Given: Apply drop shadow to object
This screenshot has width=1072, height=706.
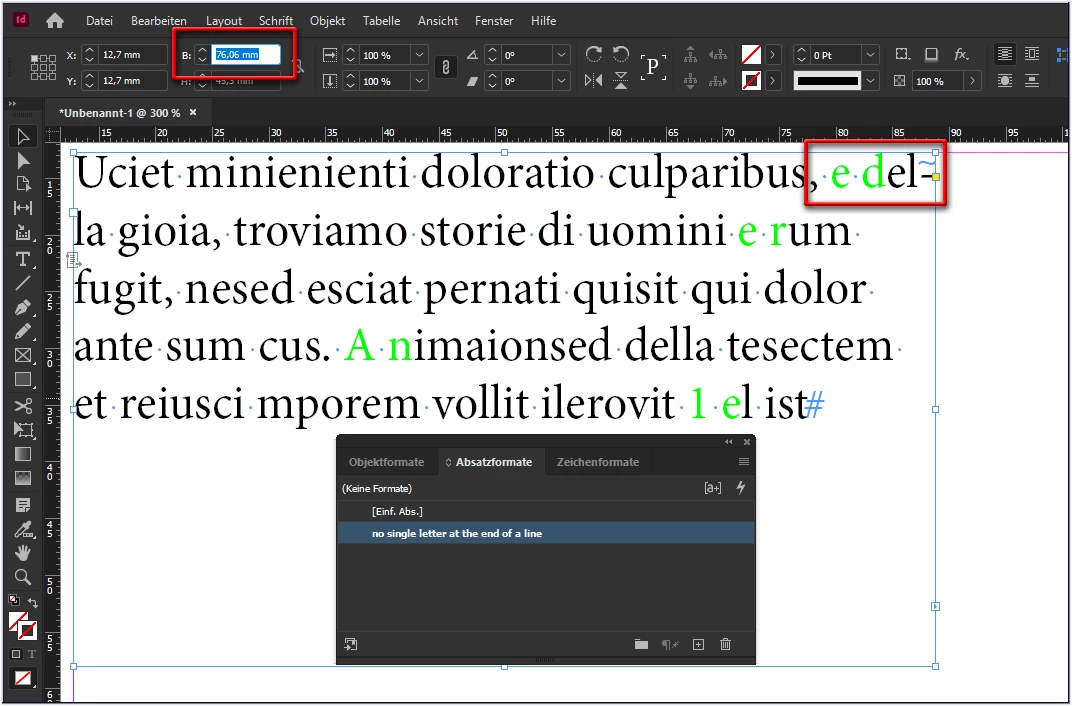Looking at the screenshot, I should pyautogui.click(x=931, y=55).
